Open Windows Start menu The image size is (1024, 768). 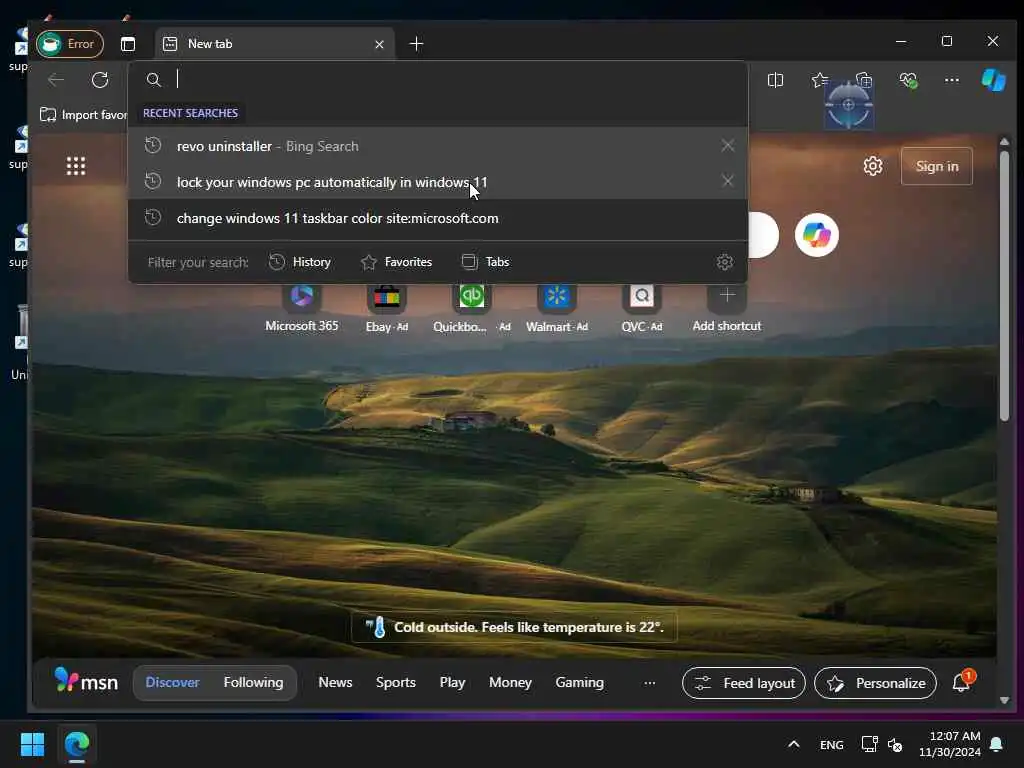point(32,744)
